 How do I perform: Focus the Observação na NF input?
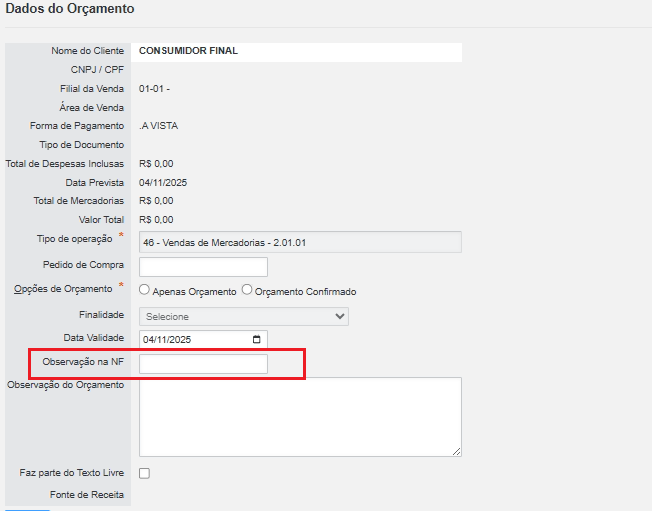(203, 364)
